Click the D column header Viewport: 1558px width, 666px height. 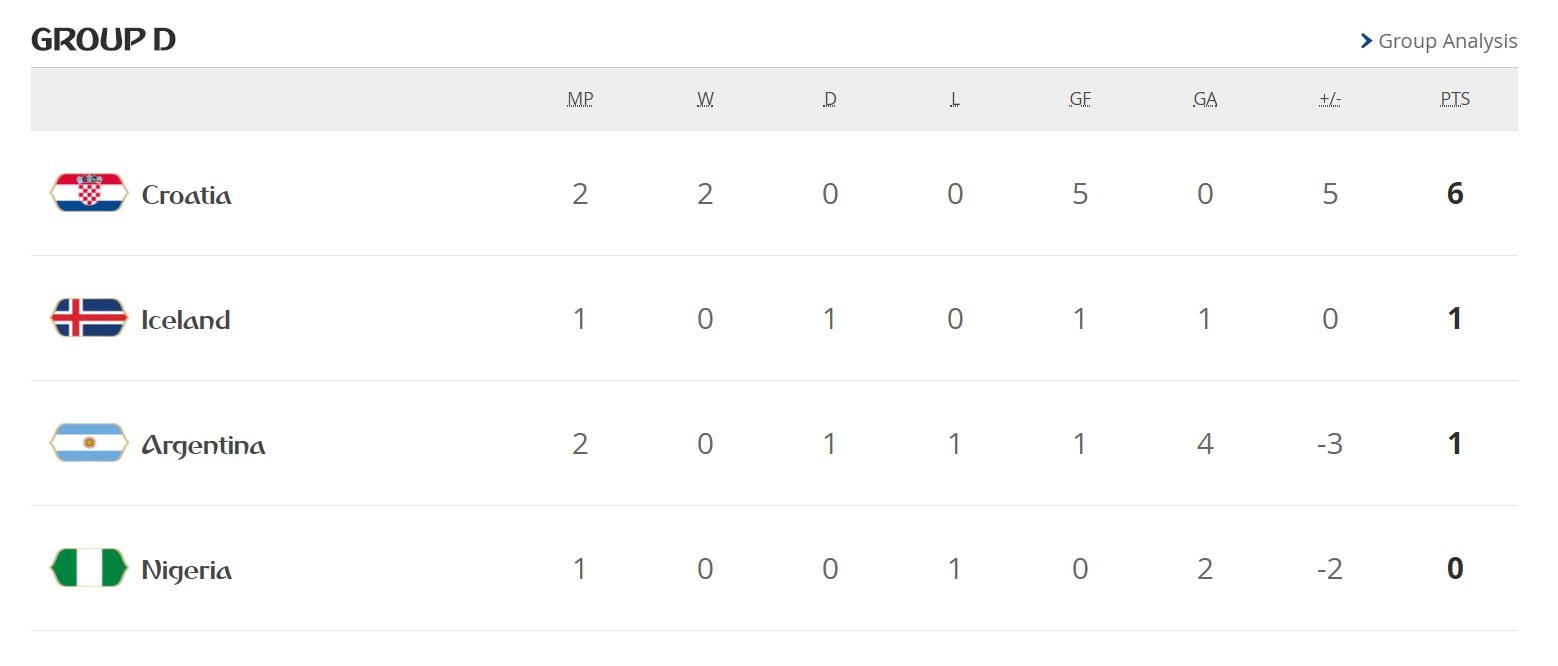(830, 99)
